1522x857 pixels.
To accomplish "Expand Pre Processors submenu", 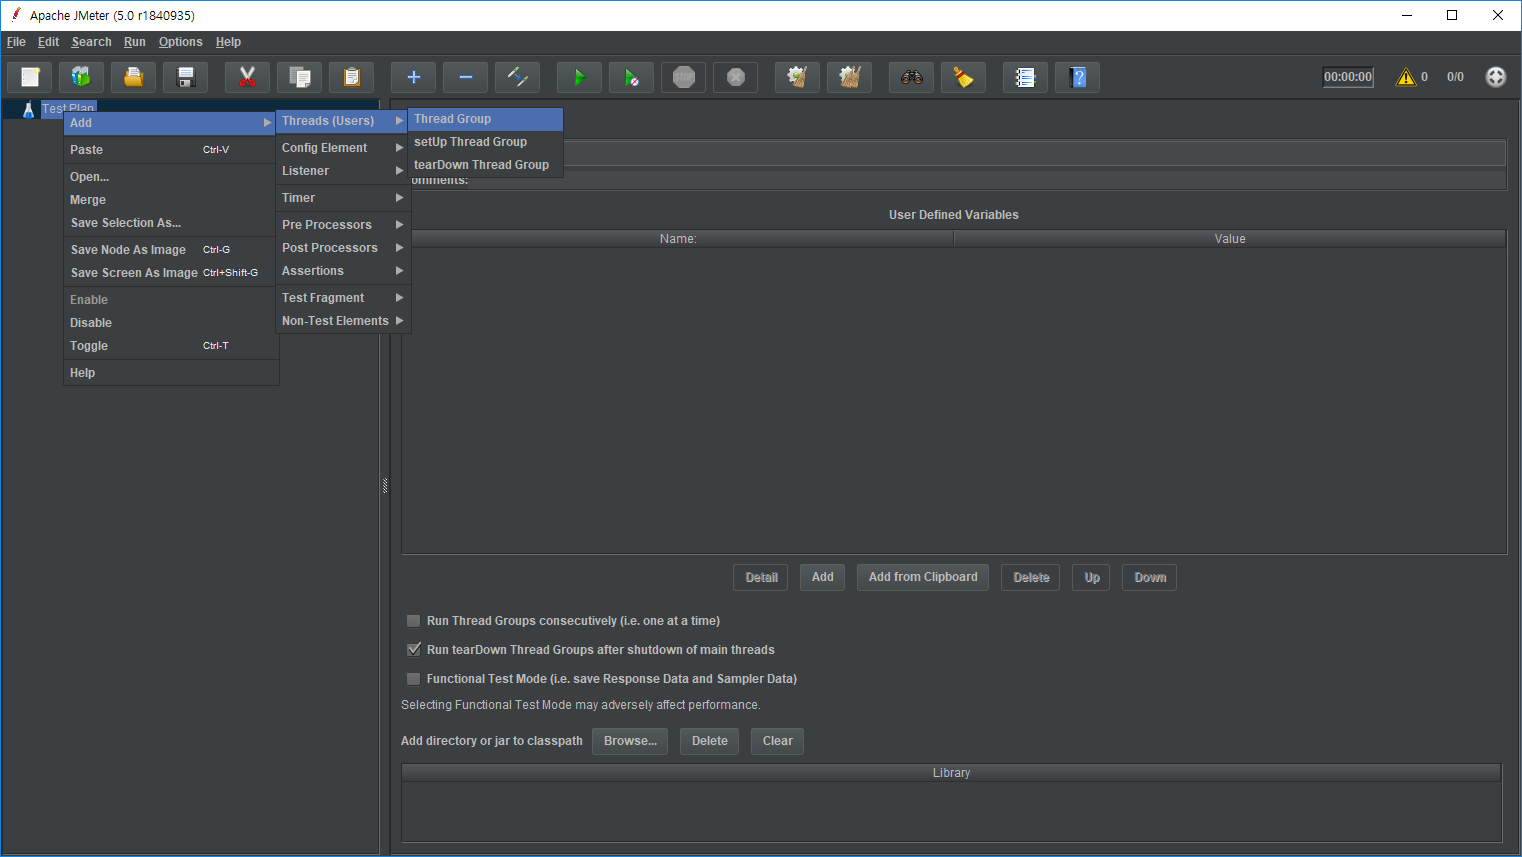I will tap(342, 225).
